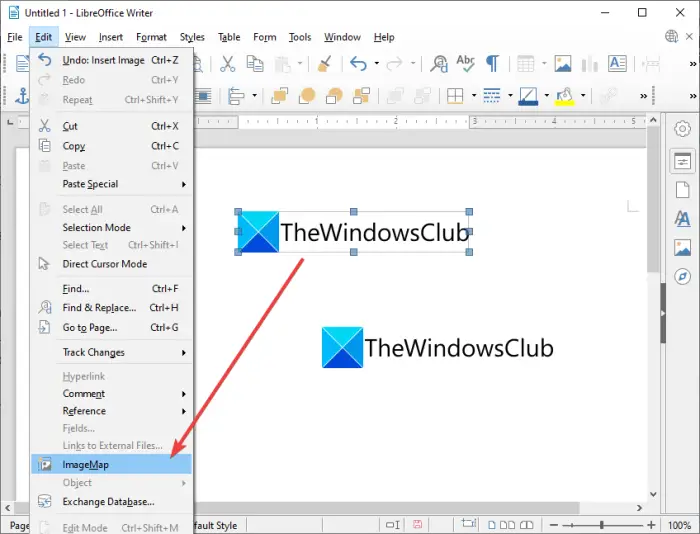Click the Insert Image toolbar icon
The image size is (700, 534).
562,64
